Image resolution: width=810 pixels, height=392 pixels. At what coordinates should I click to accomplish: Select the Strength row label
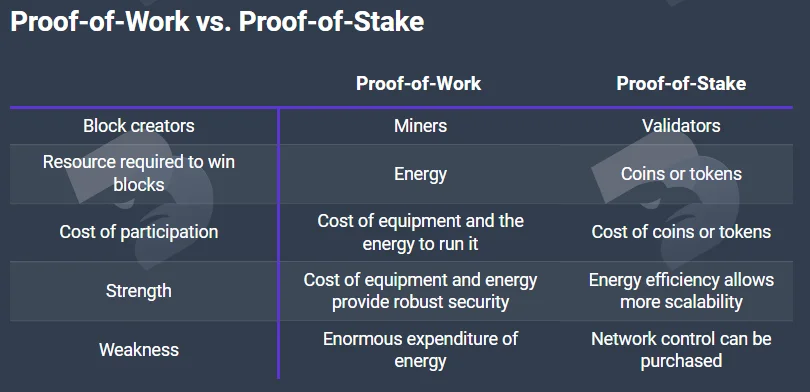coord(138,291)
